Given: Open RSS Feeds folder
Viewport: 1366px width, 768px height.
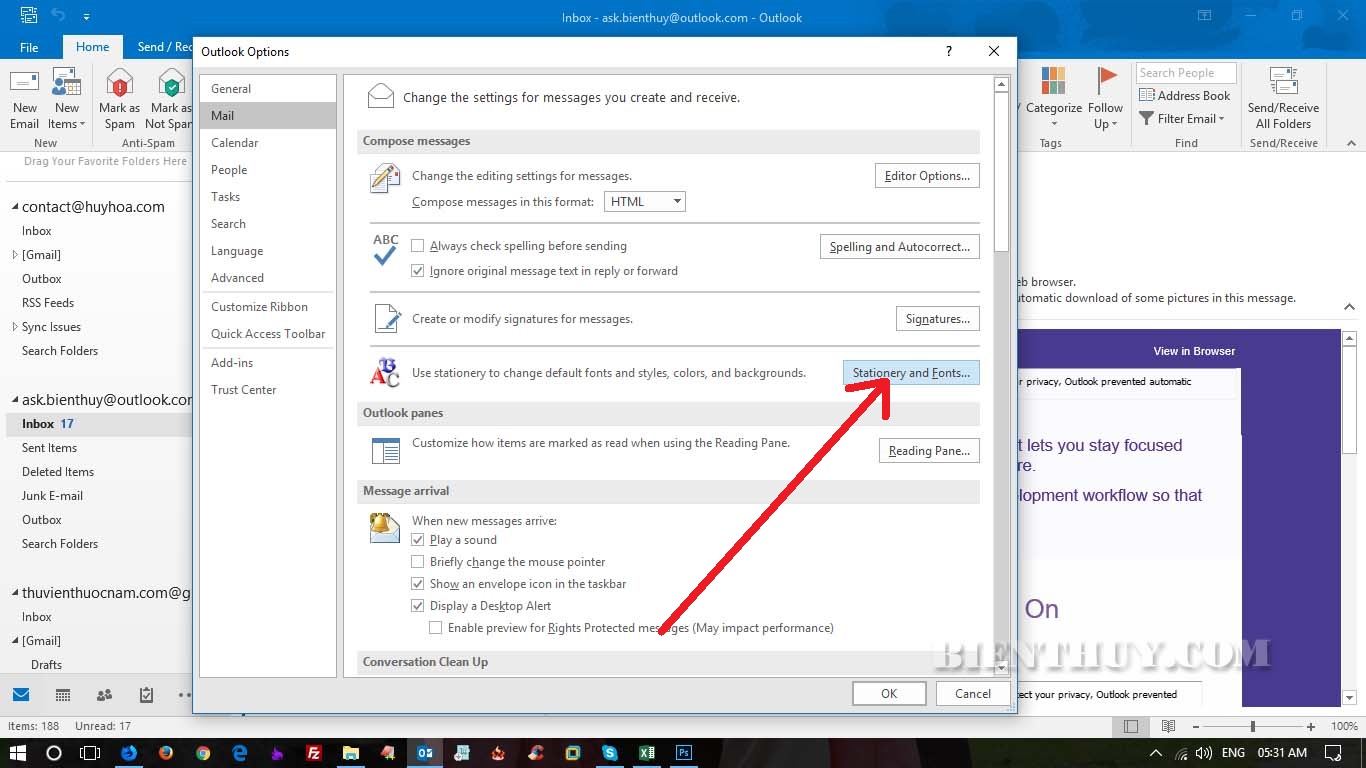Looking at the screenshot, I should pos(48,303).
